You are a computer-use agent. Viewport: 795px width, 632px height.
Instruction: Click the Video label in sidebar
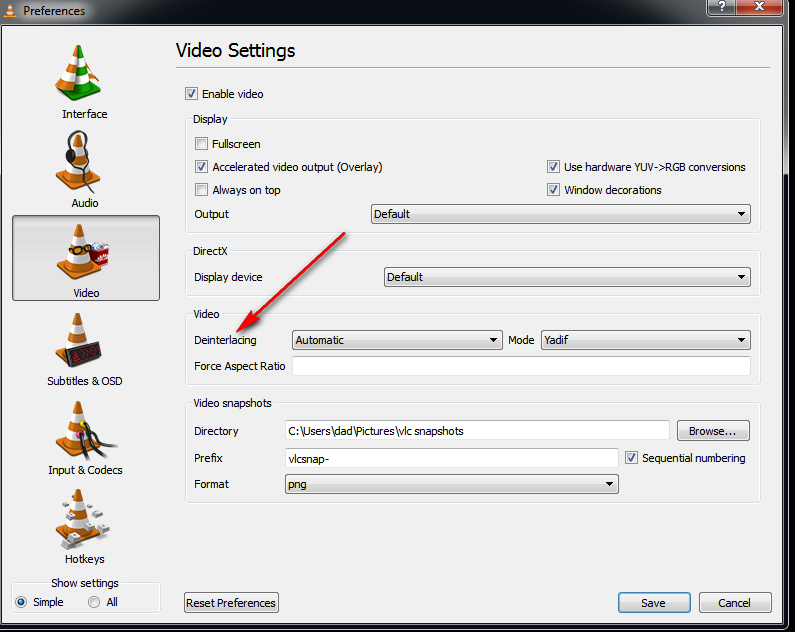coord(86,293)
